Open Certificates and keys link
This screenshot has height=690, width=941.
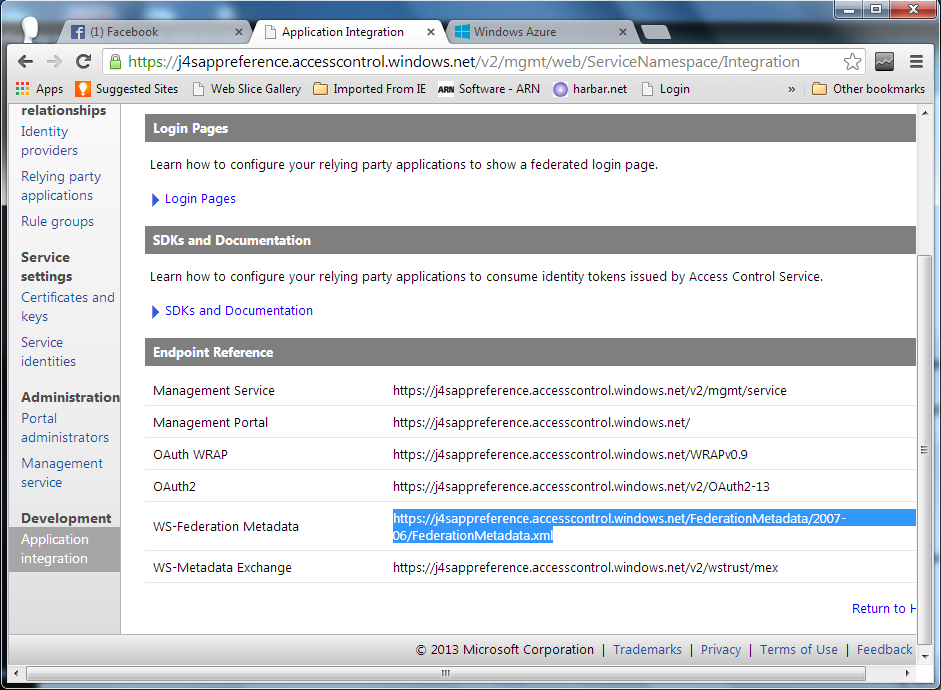click(x=67, y=307)
